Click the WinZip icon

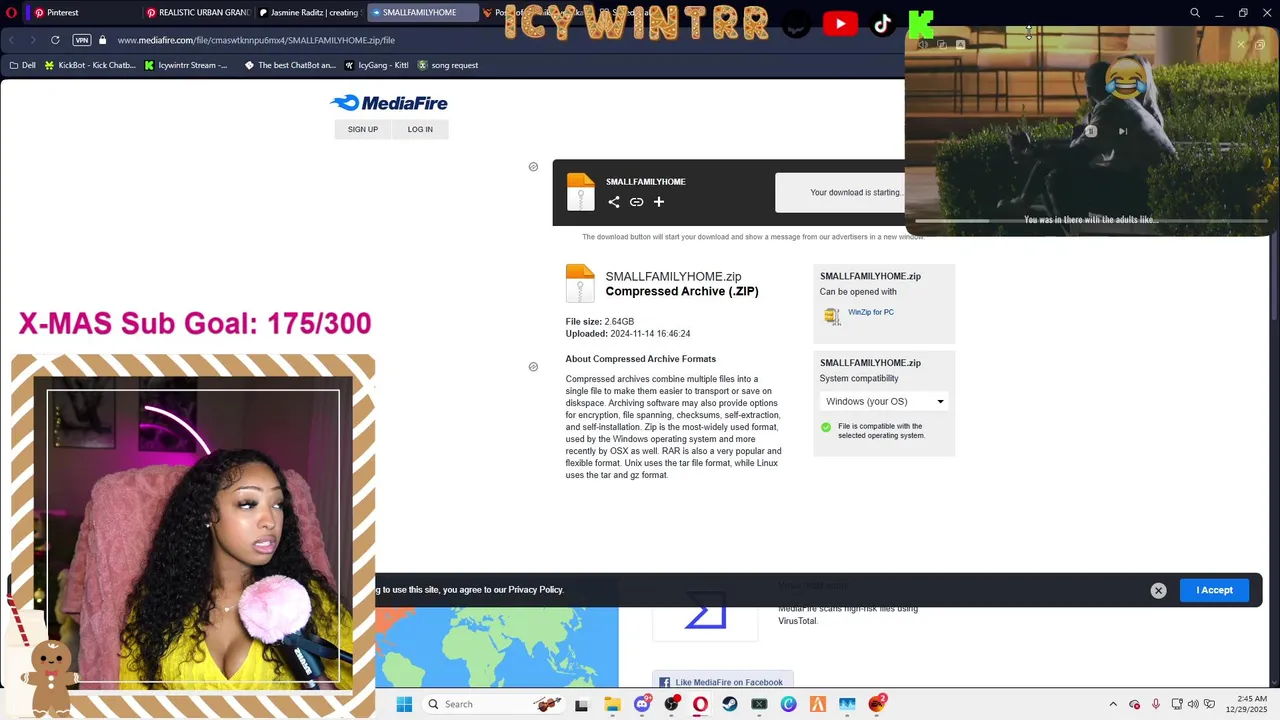[x=832, y=316]
